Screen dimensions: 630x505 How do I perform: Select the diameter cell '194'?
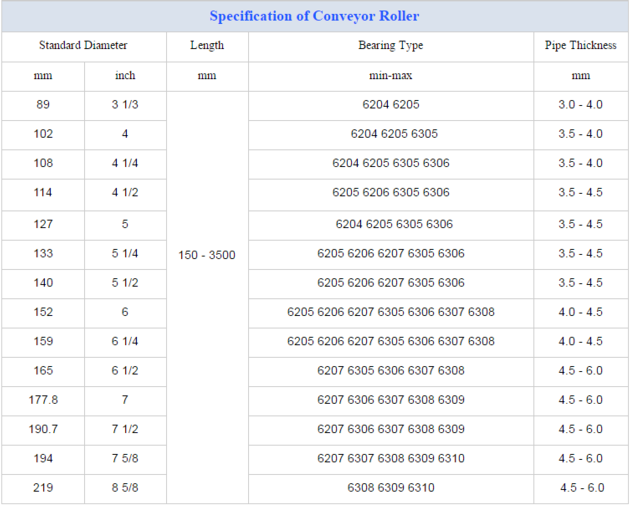(43, 459)
